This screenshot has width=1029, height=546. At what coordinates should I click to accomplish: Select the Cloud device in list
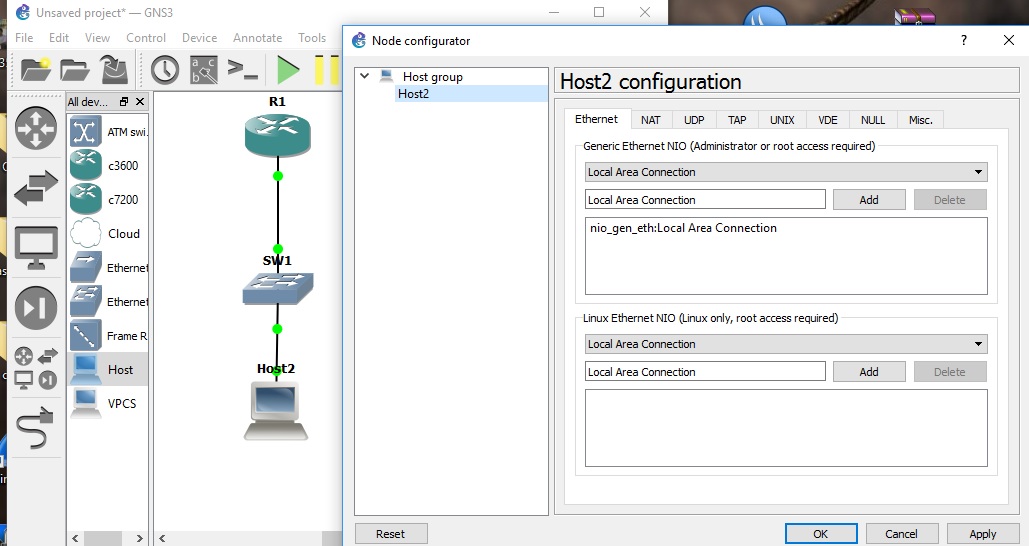(x=109, y=234)
